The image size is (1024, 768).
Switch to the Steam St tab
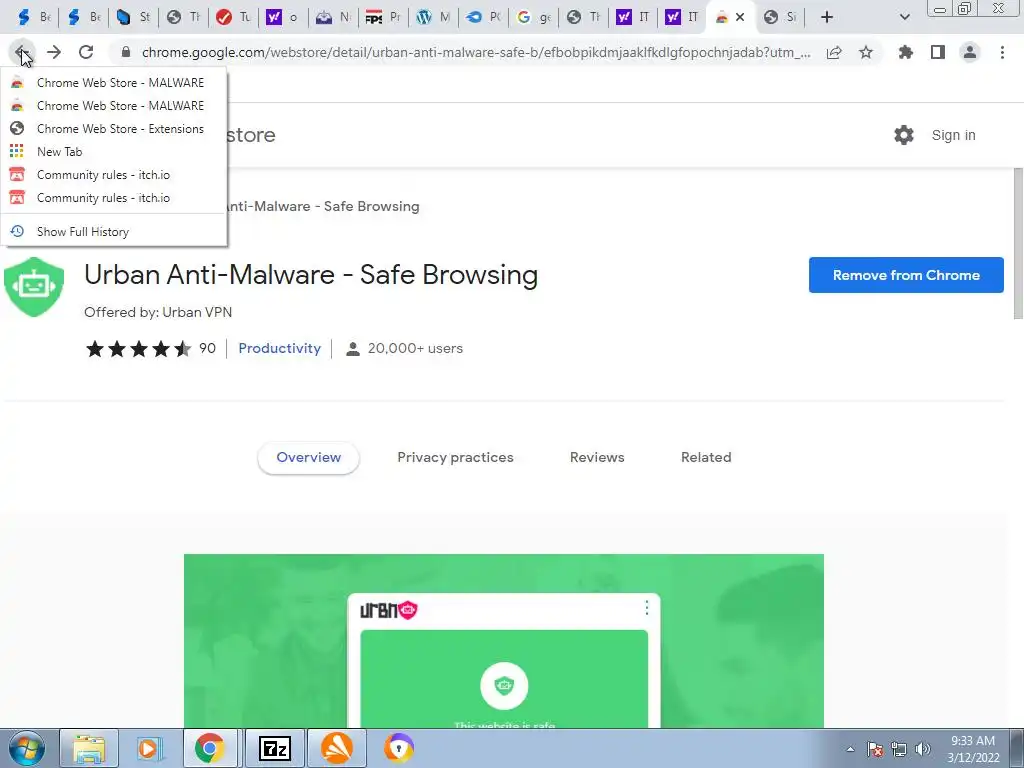point(134,18)
